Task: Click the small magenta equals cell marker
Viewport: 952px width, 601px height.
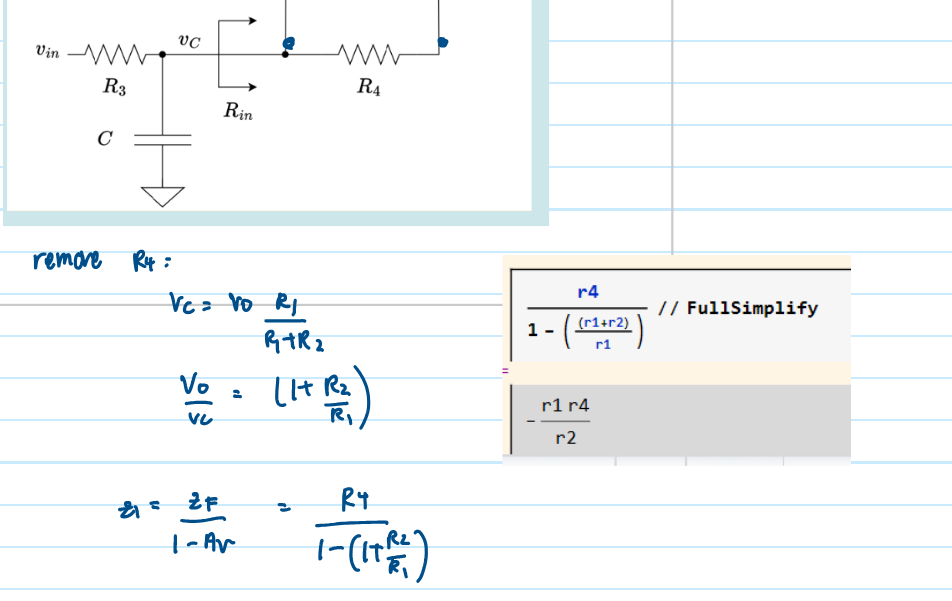Action: coord(506,371)
